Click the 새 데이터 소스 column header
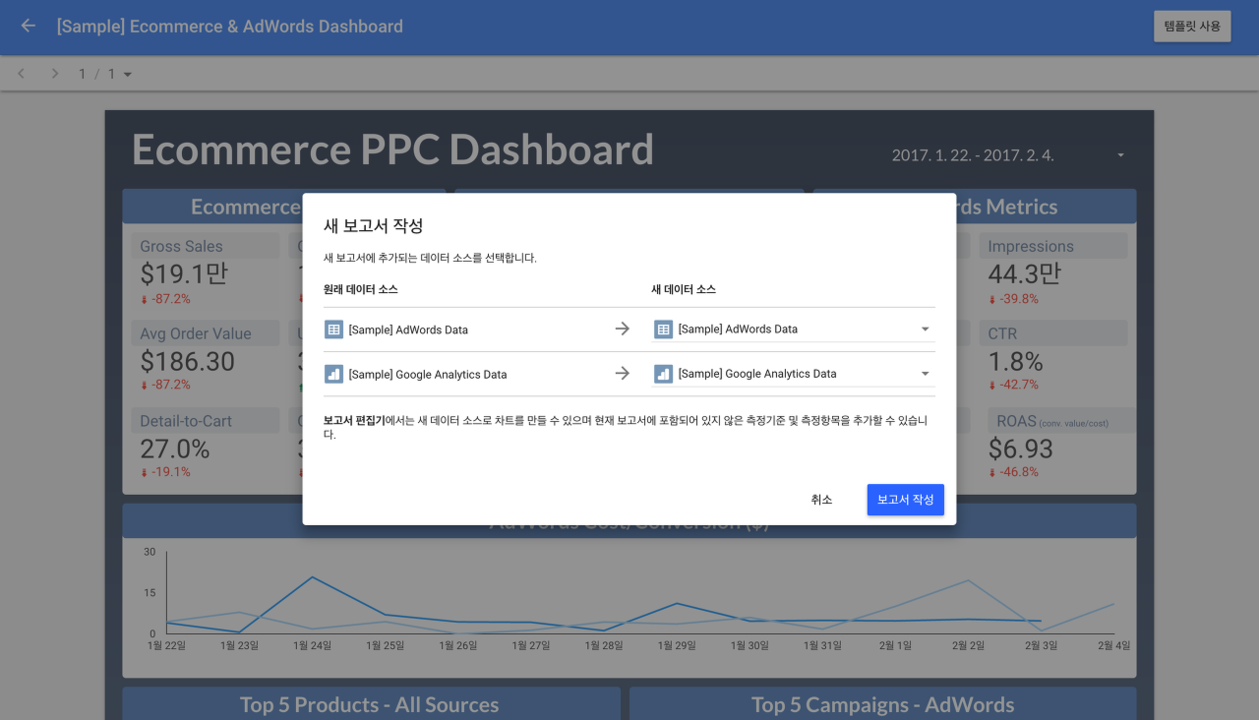 [x=683, y=289]
